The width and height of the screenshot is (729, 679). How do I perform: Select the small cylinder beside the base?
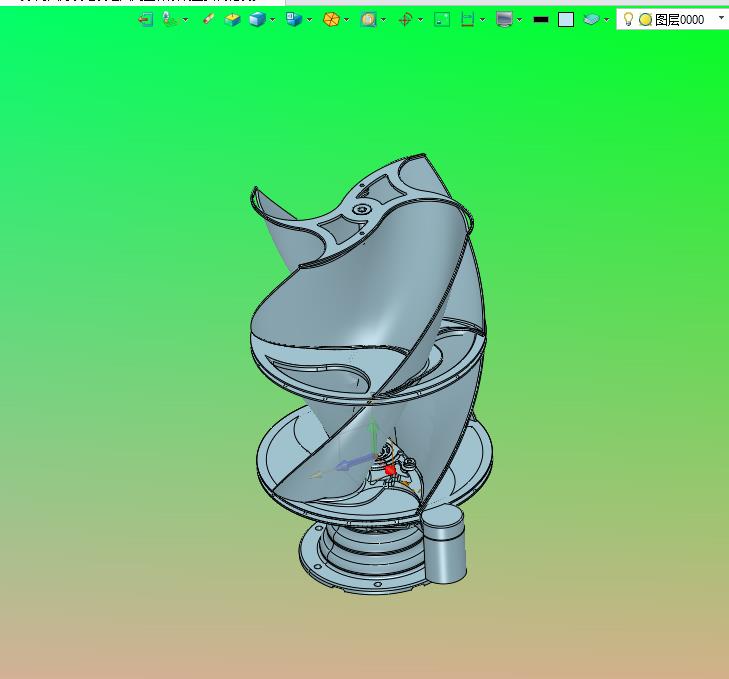pyautogui.click(x=444, y=543)
